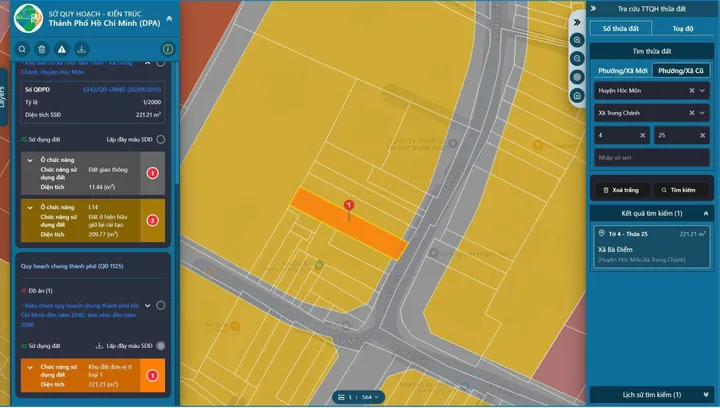
Task: Open the green info icon
Action: [168, 49]
